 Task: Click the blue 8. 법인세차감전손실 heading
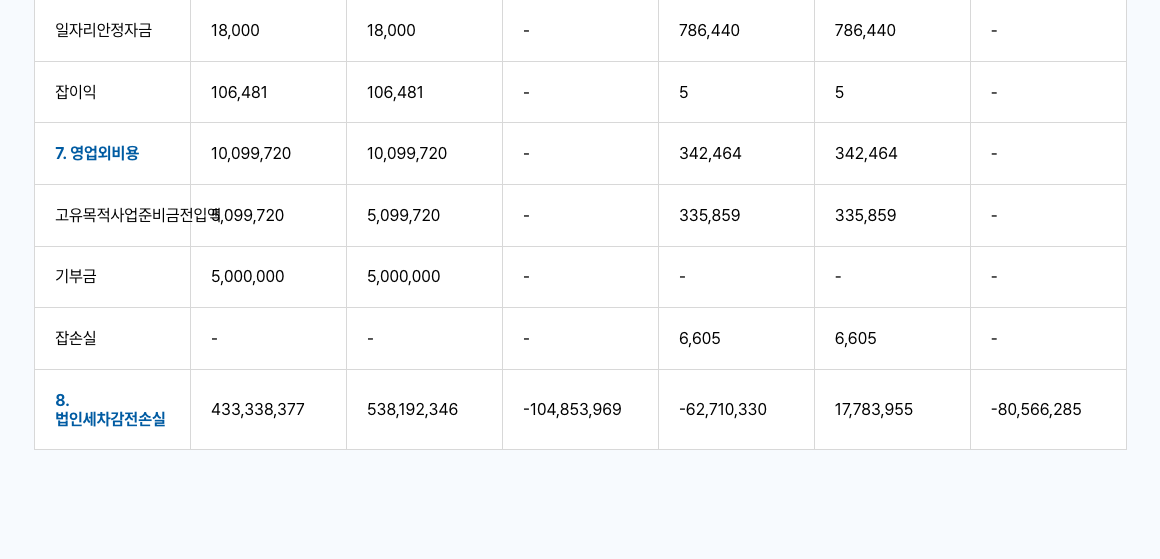pyautogui.click(x=110, y=410)
